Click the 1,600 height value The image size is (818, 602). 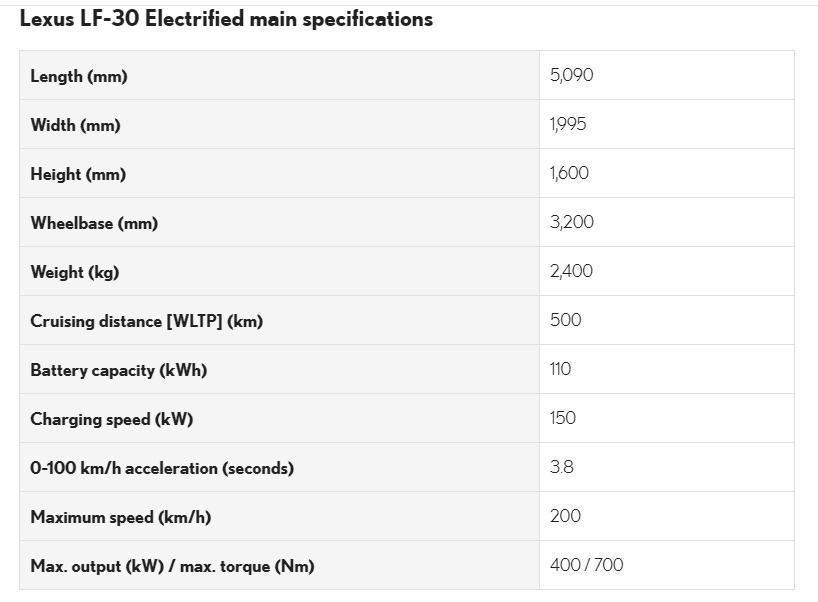[569, 173]
